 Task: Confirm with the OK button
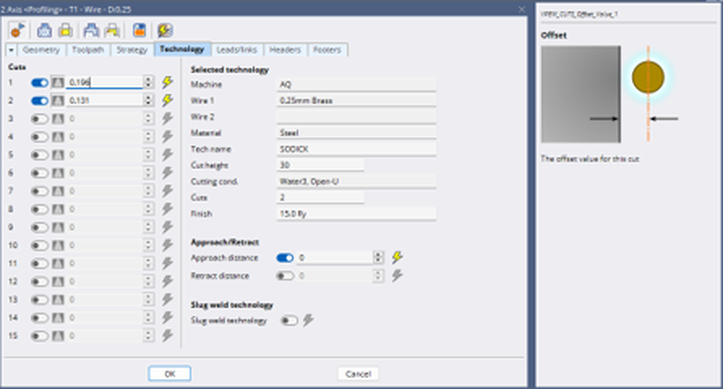pos(170,374)
